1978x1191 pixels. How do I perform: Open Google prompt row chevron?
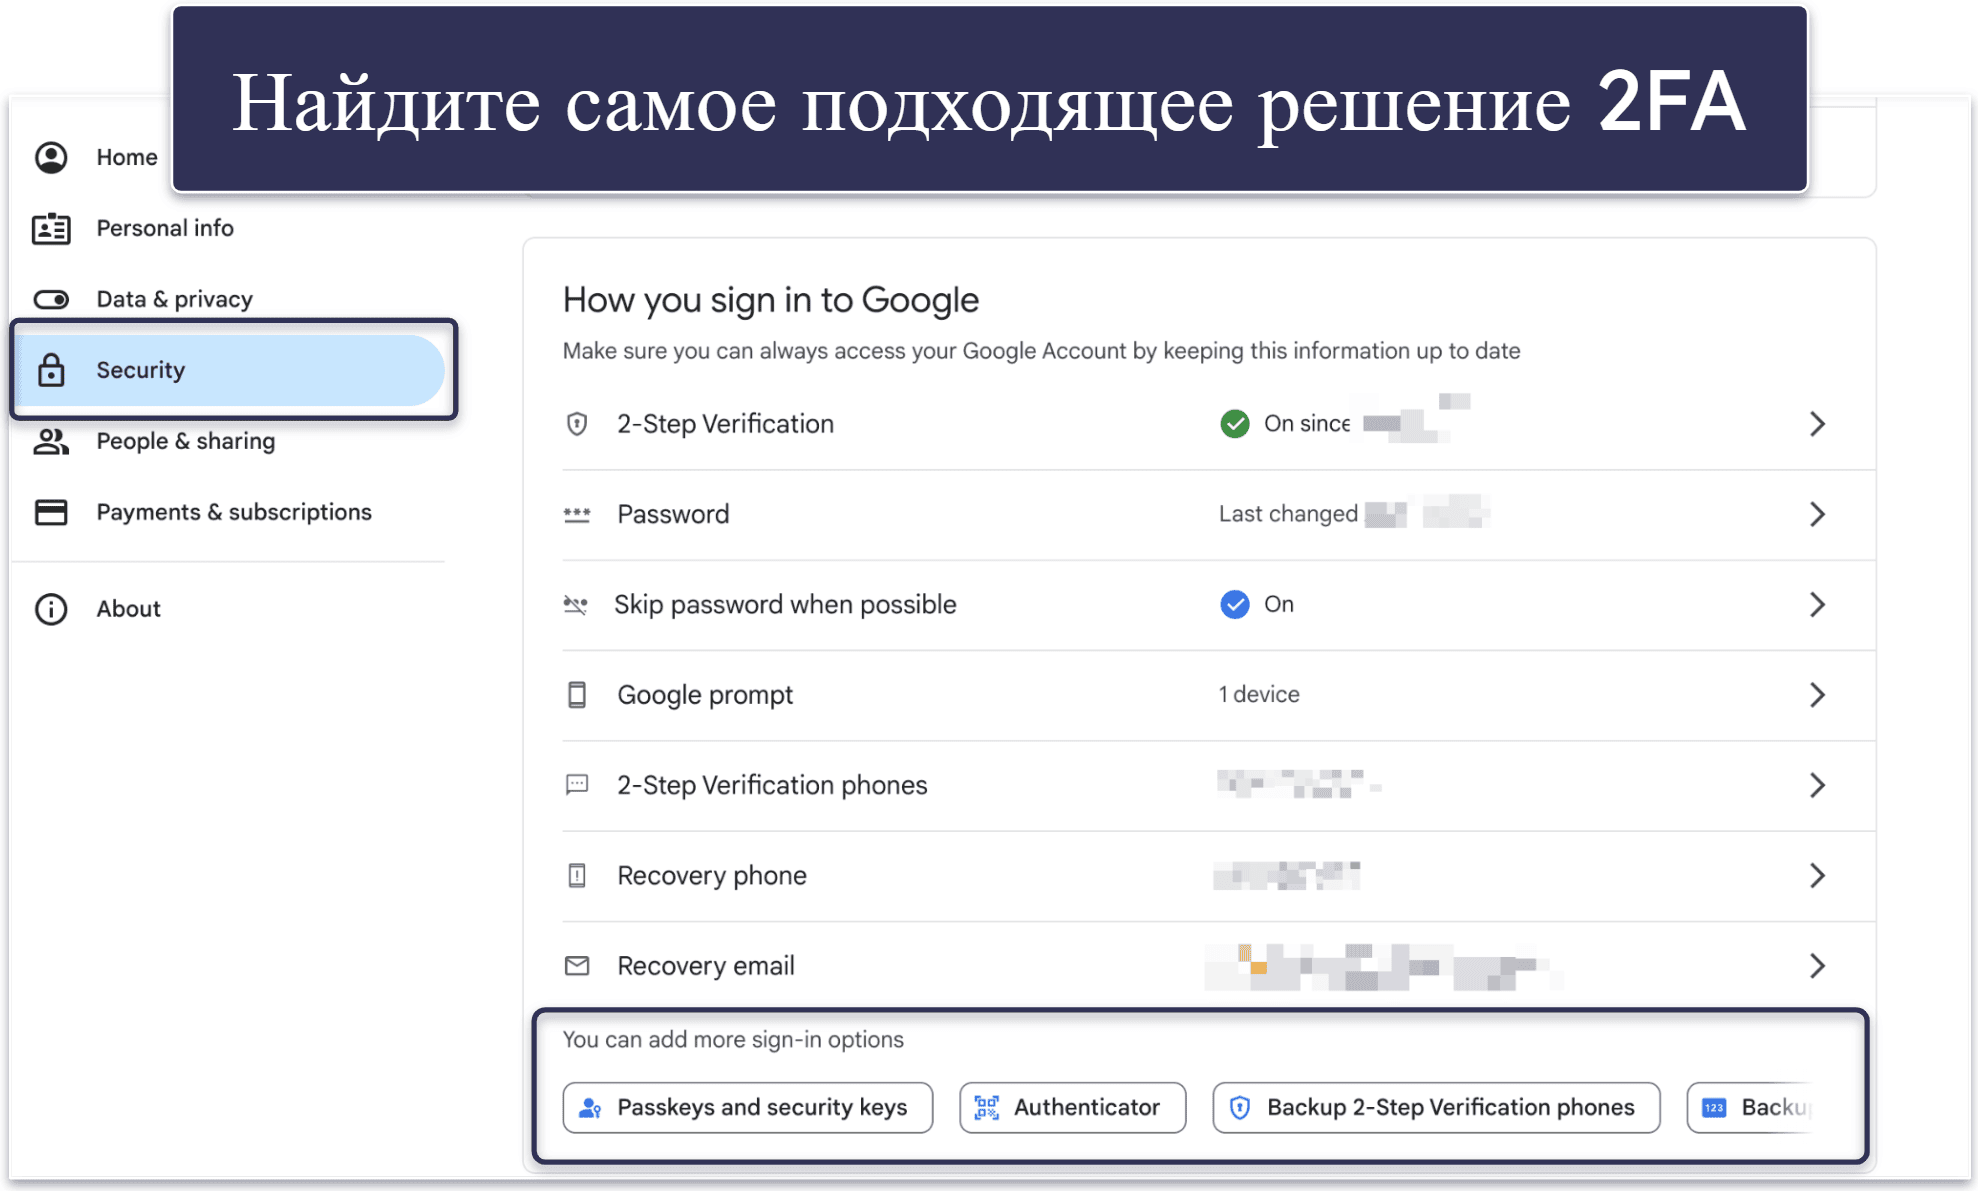pyautogui.click(x=1818, y=695)
